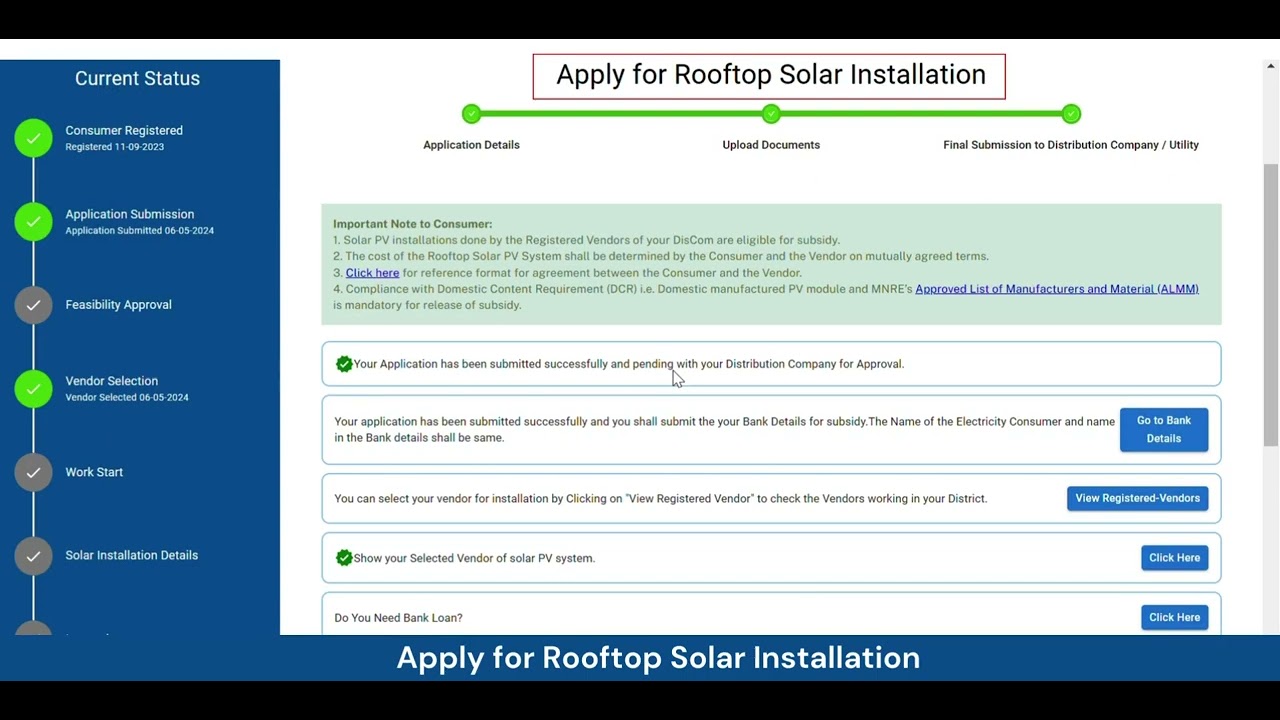Open View Registered-Vendors list
The width and height of the screenshot is (1280, 720).
(1137, 498)
